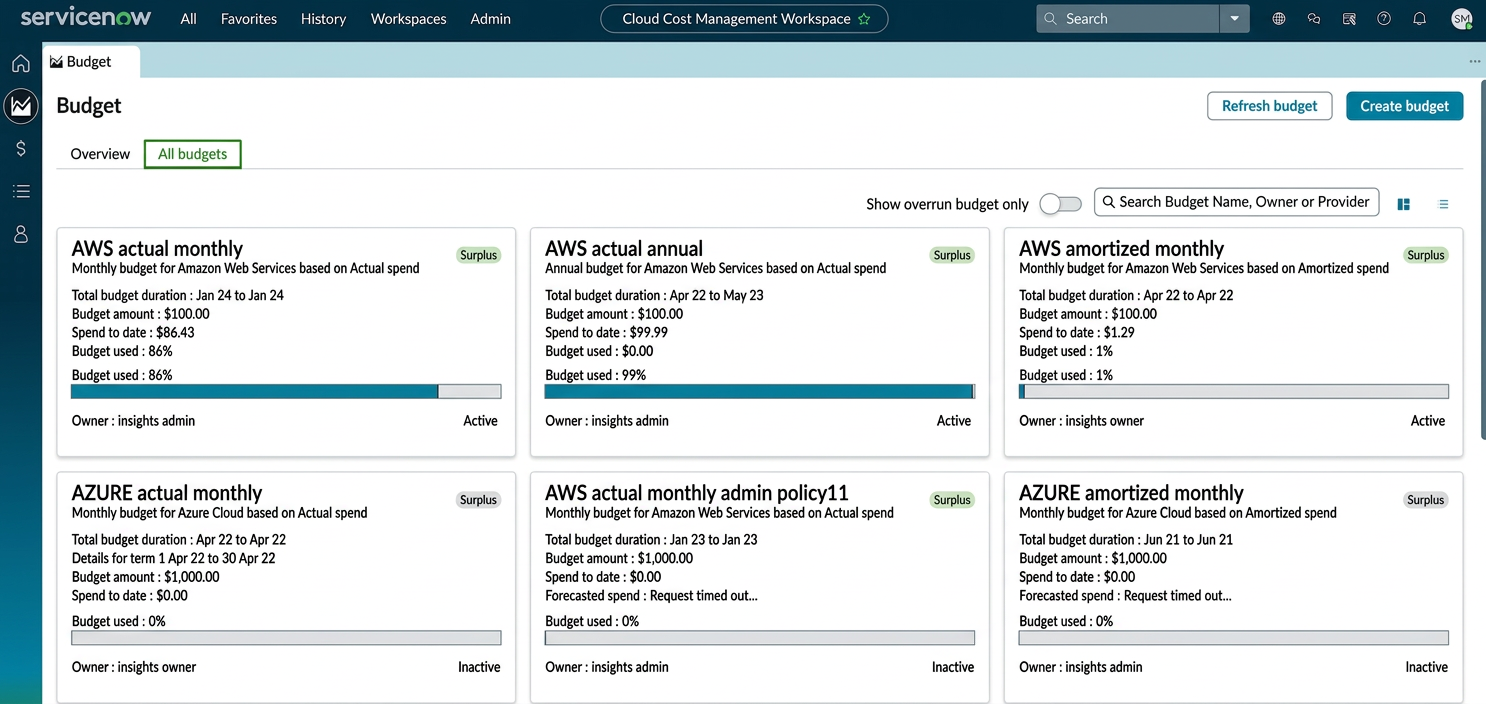Click the sidebar-toggle icon next to chat icon
1486x704 pixels.
tap(1349, 18)
